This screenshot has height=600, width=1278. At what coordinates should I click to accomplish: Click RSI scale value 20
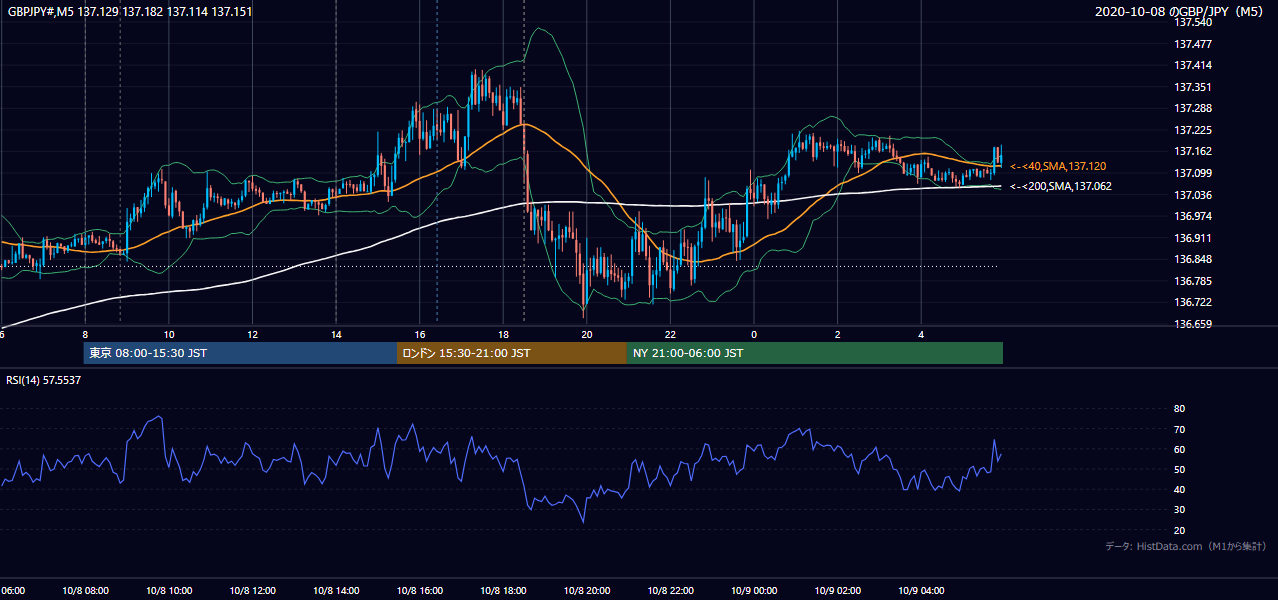[x=1179, y=530]
